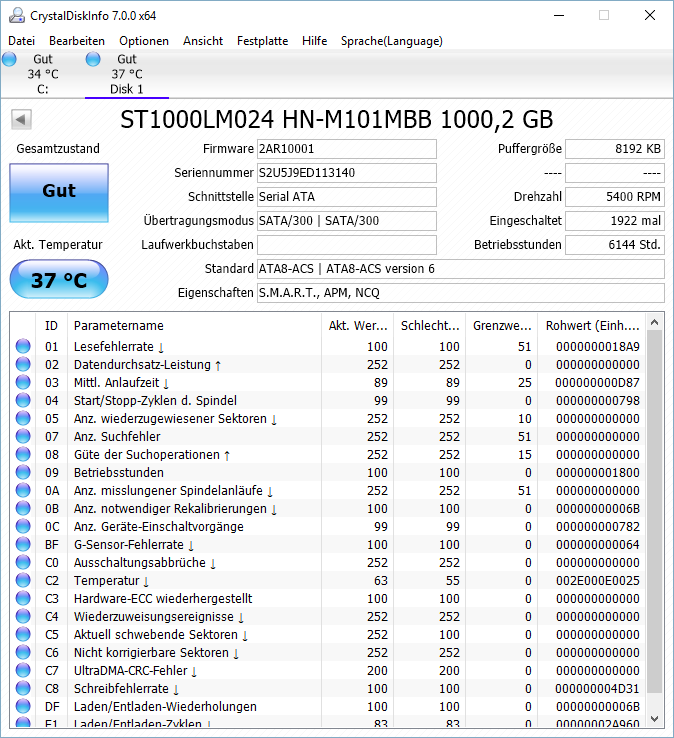Open the Ansicht menu
The height and width of the screenshot is (738, 674).
[x=203, y=41]
